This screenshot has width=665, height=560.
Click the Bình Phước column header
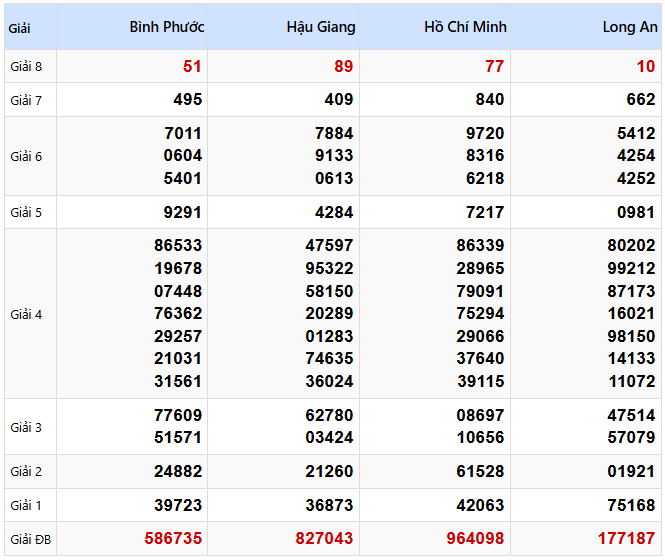tap(166, 27)
